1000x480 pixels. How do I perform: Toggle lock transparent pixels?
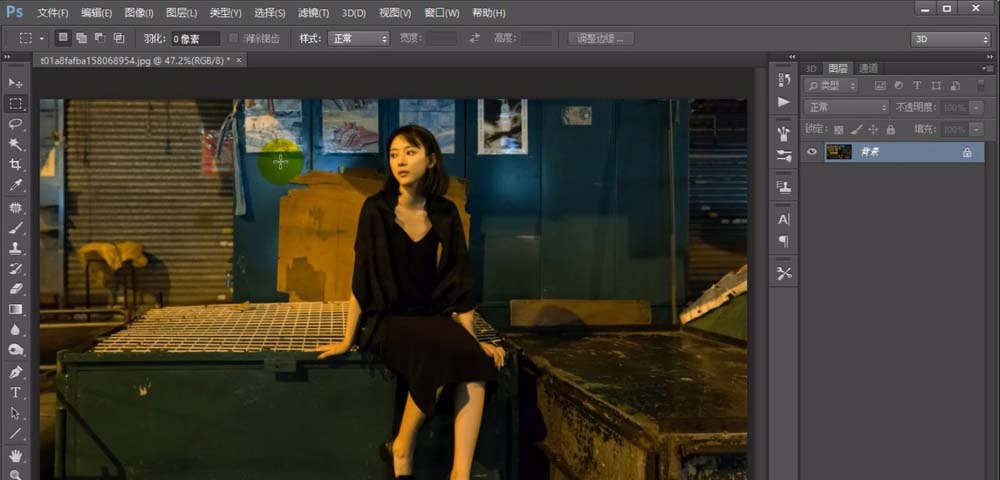839,129
